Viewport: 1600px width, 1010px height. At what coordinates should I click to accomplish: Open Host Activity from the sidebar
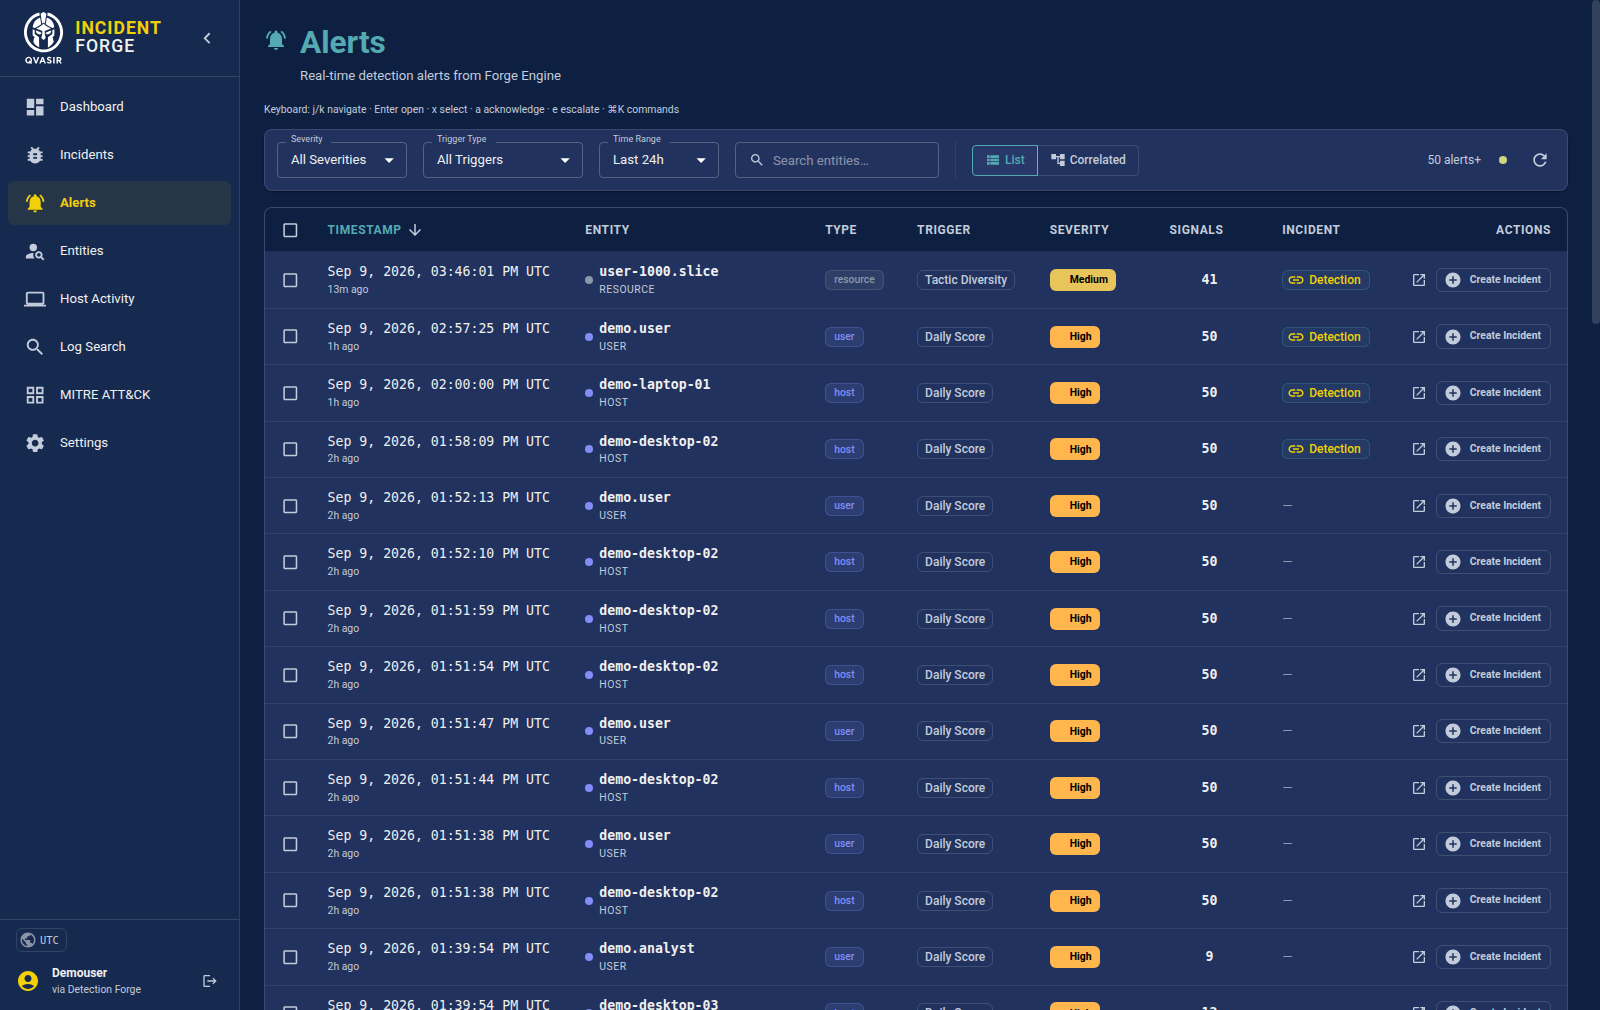pyautogui.click(x=119, y=299)
